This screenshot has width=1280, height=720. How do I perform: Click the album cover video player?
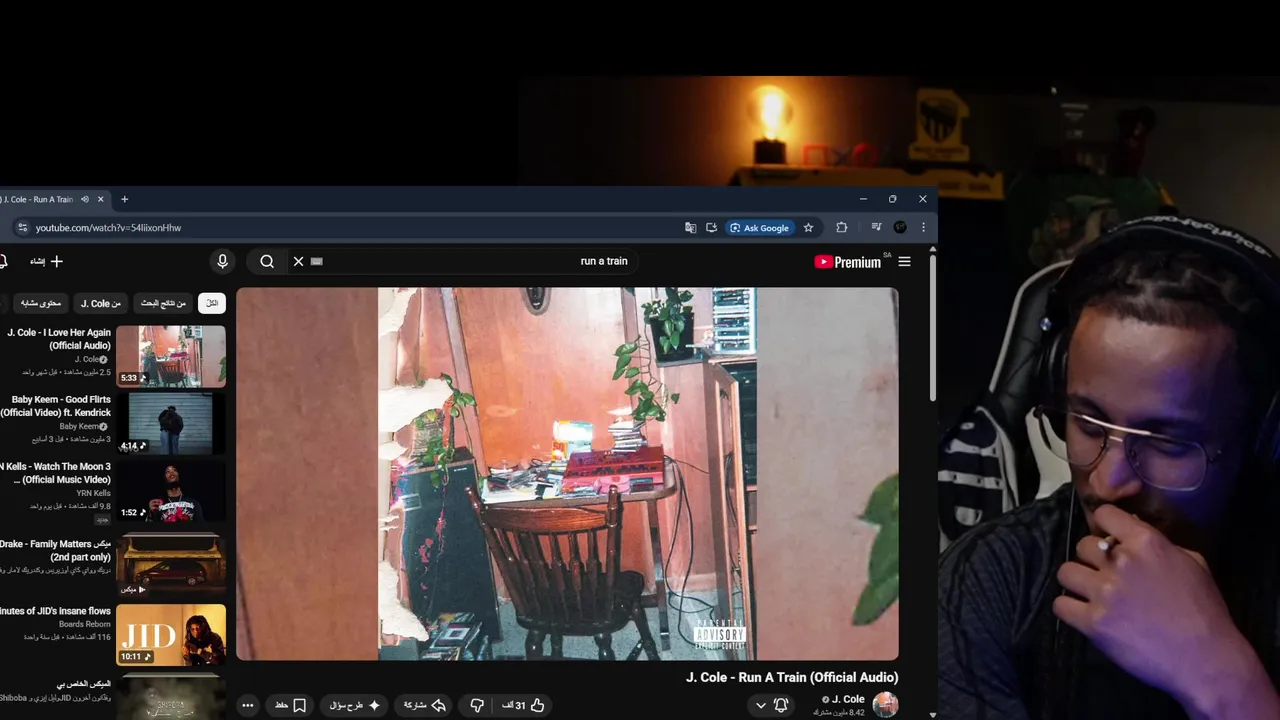pos(567,474)
